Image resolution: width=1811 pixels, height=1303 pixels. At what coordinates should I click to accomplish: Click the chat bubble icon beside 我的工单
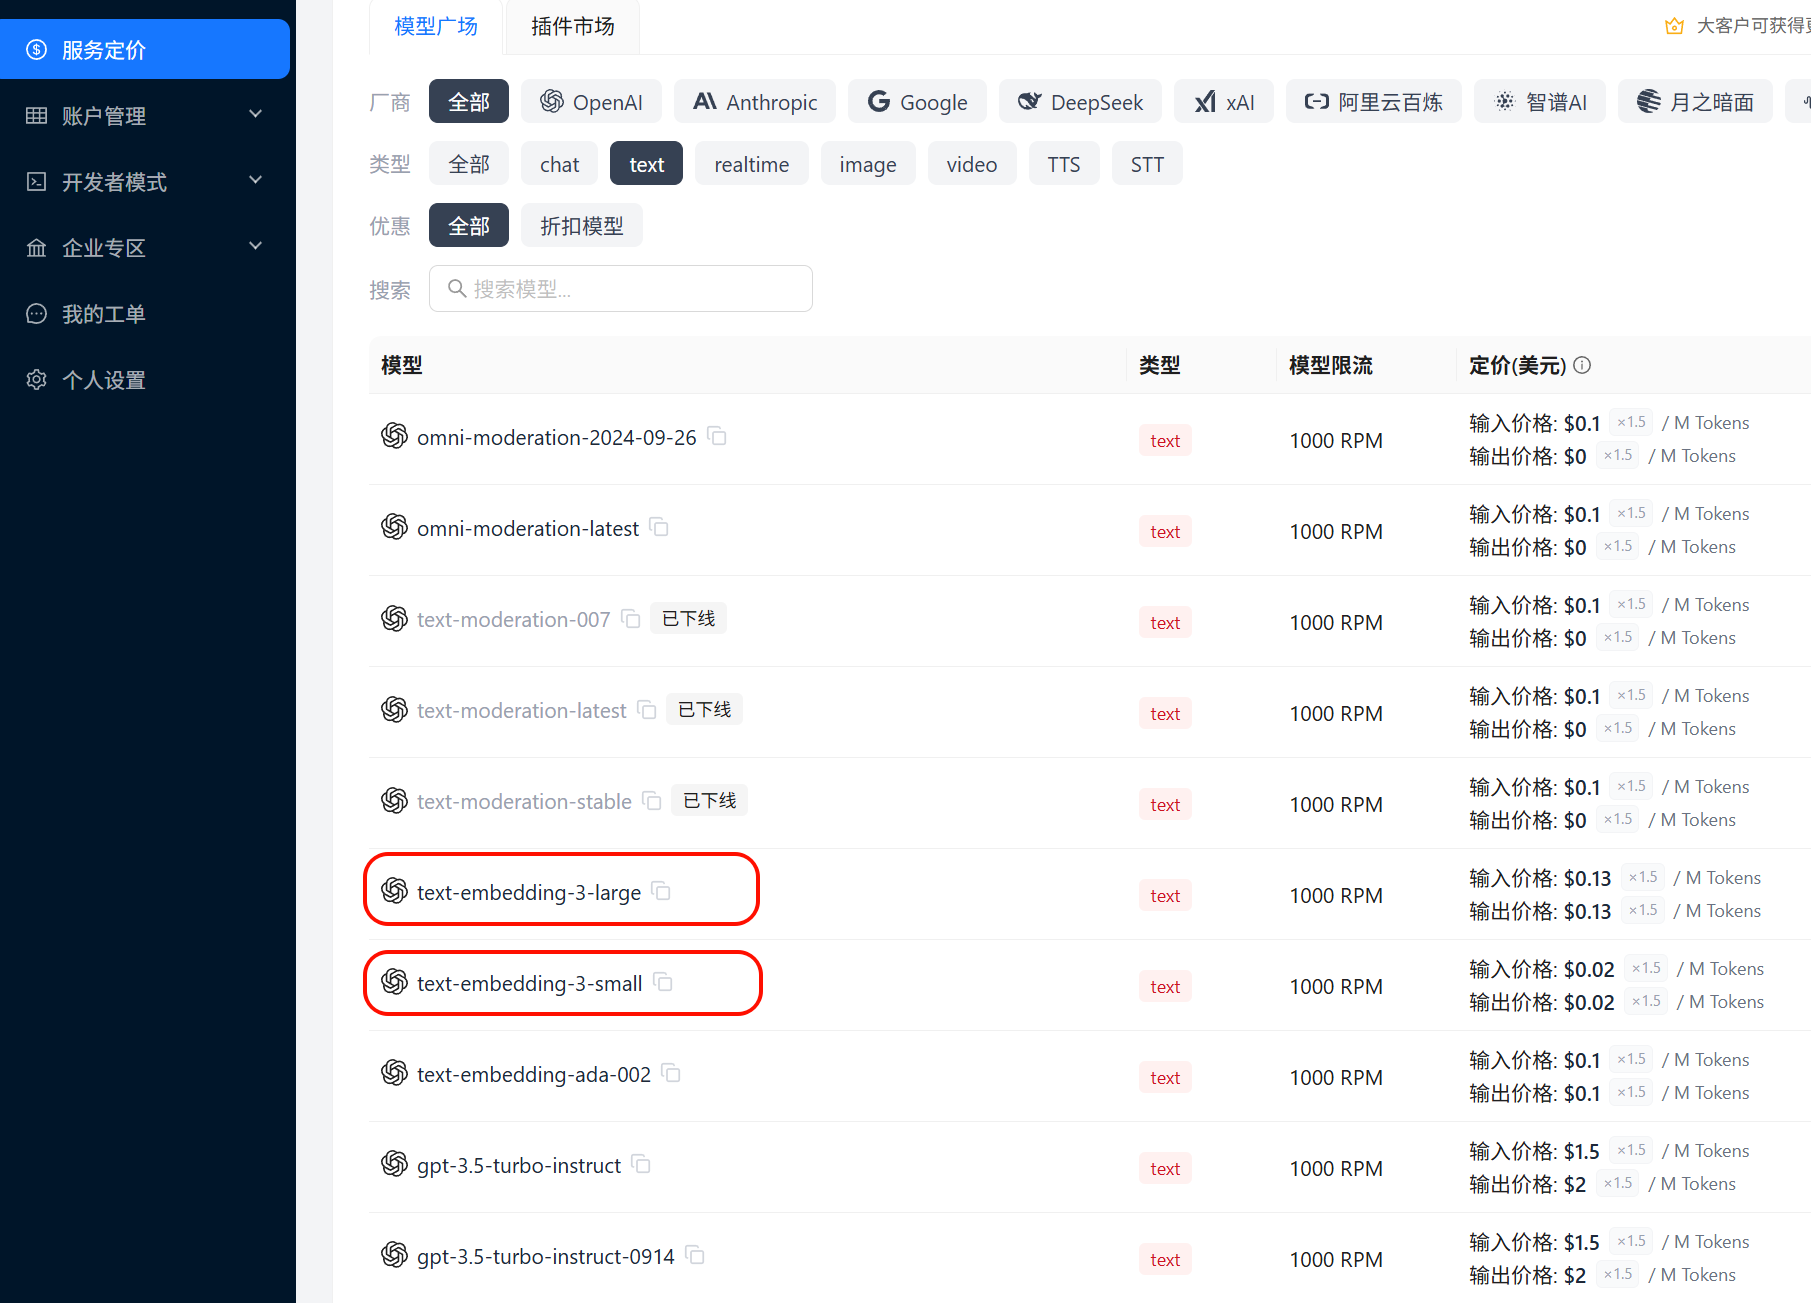pos(37,313)
